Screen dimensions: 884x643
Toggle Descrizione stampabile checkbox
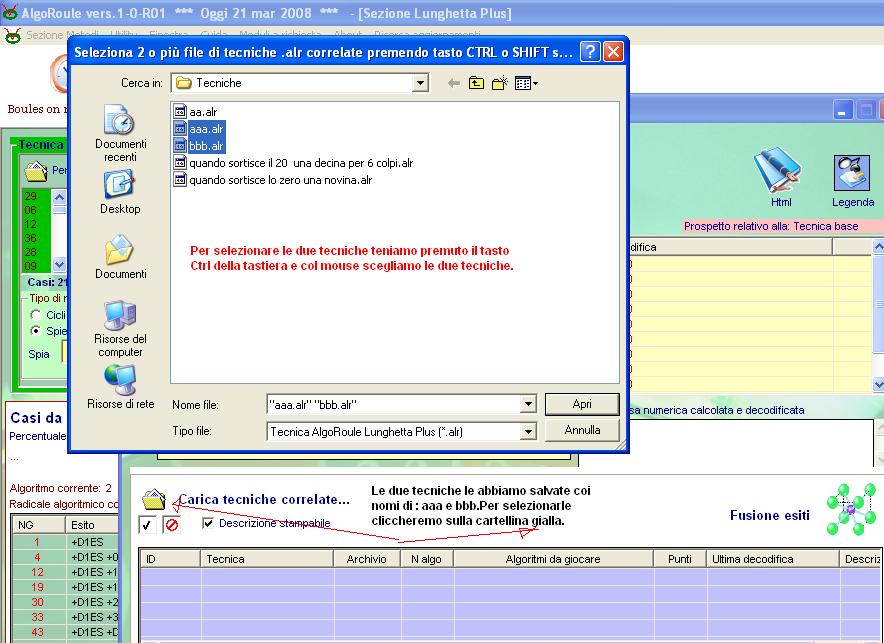(x=208, y=523)
